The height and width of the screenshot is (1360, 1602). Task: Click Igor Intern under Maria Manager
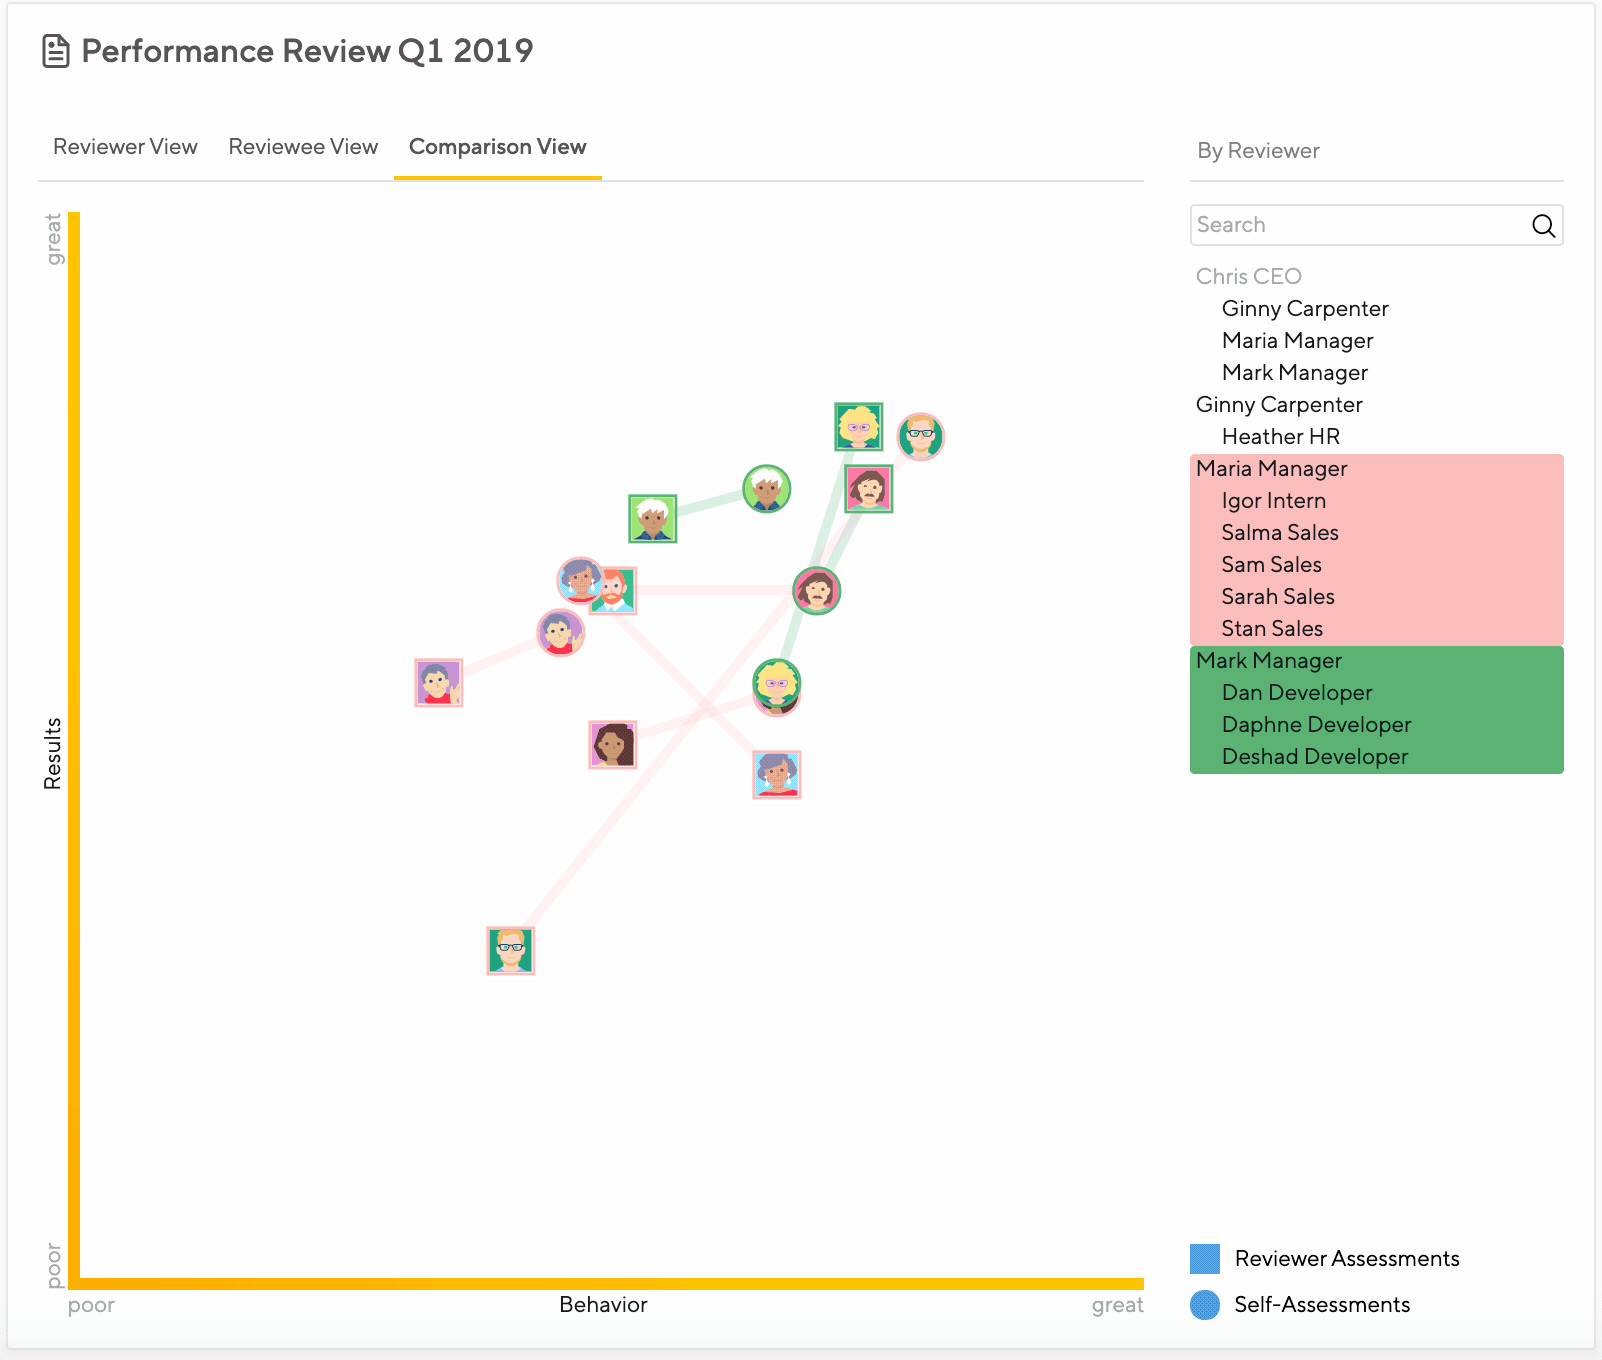tap(1273, 500)
